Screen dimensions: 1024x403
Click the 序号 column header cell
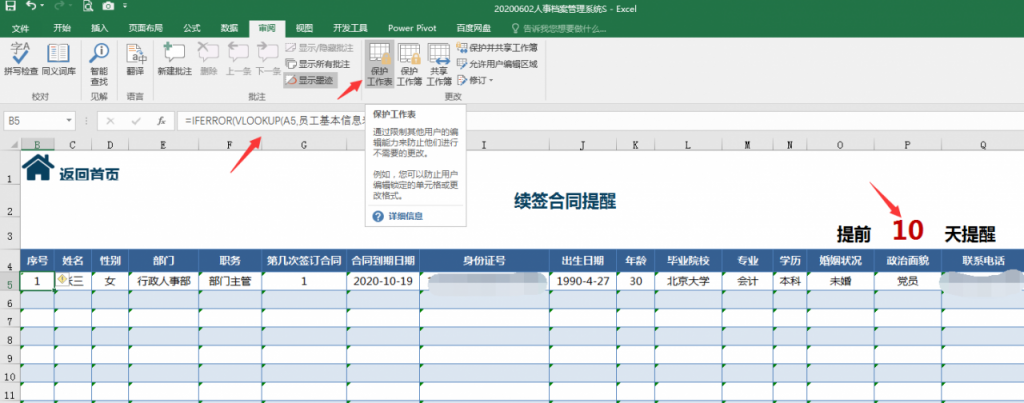point(37,261)
